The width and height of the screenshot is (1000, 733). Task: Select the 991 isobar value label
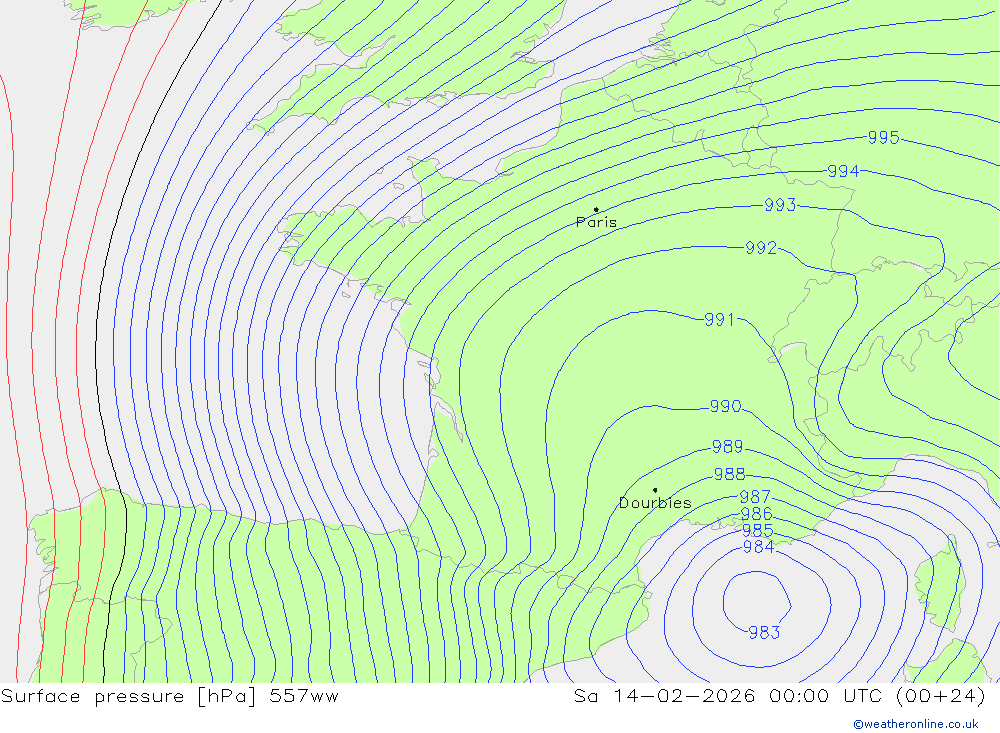[719, 320]
